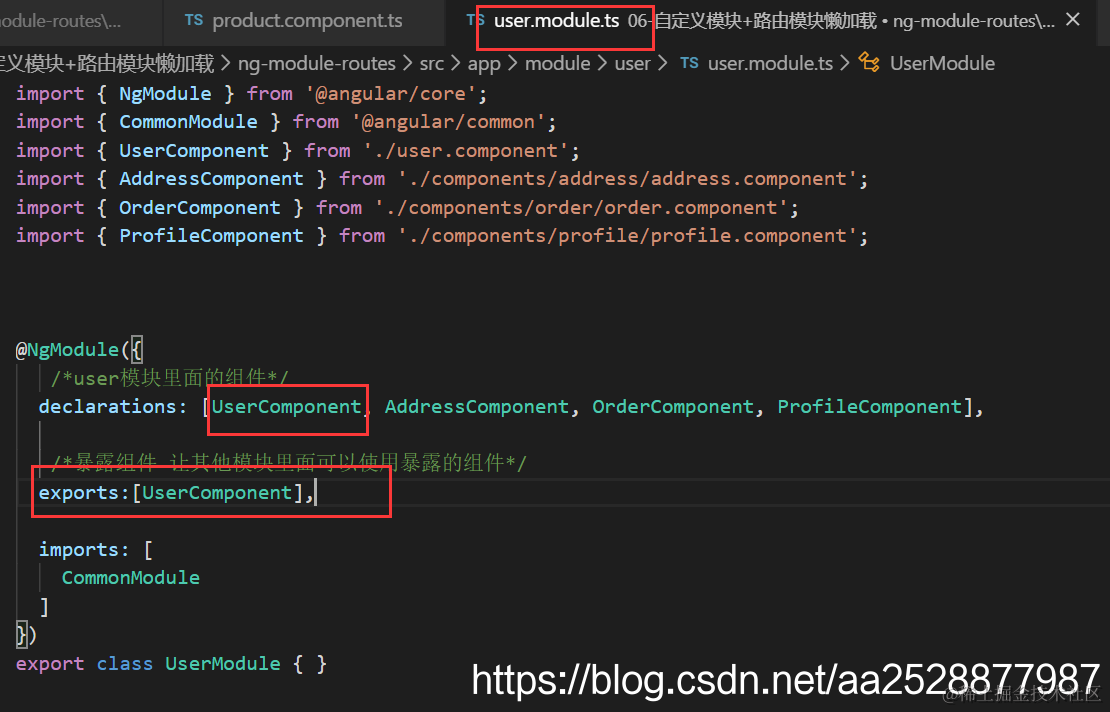Click OrderComponent in the declarations array
1110x712 pixels.
coord(673,407)
